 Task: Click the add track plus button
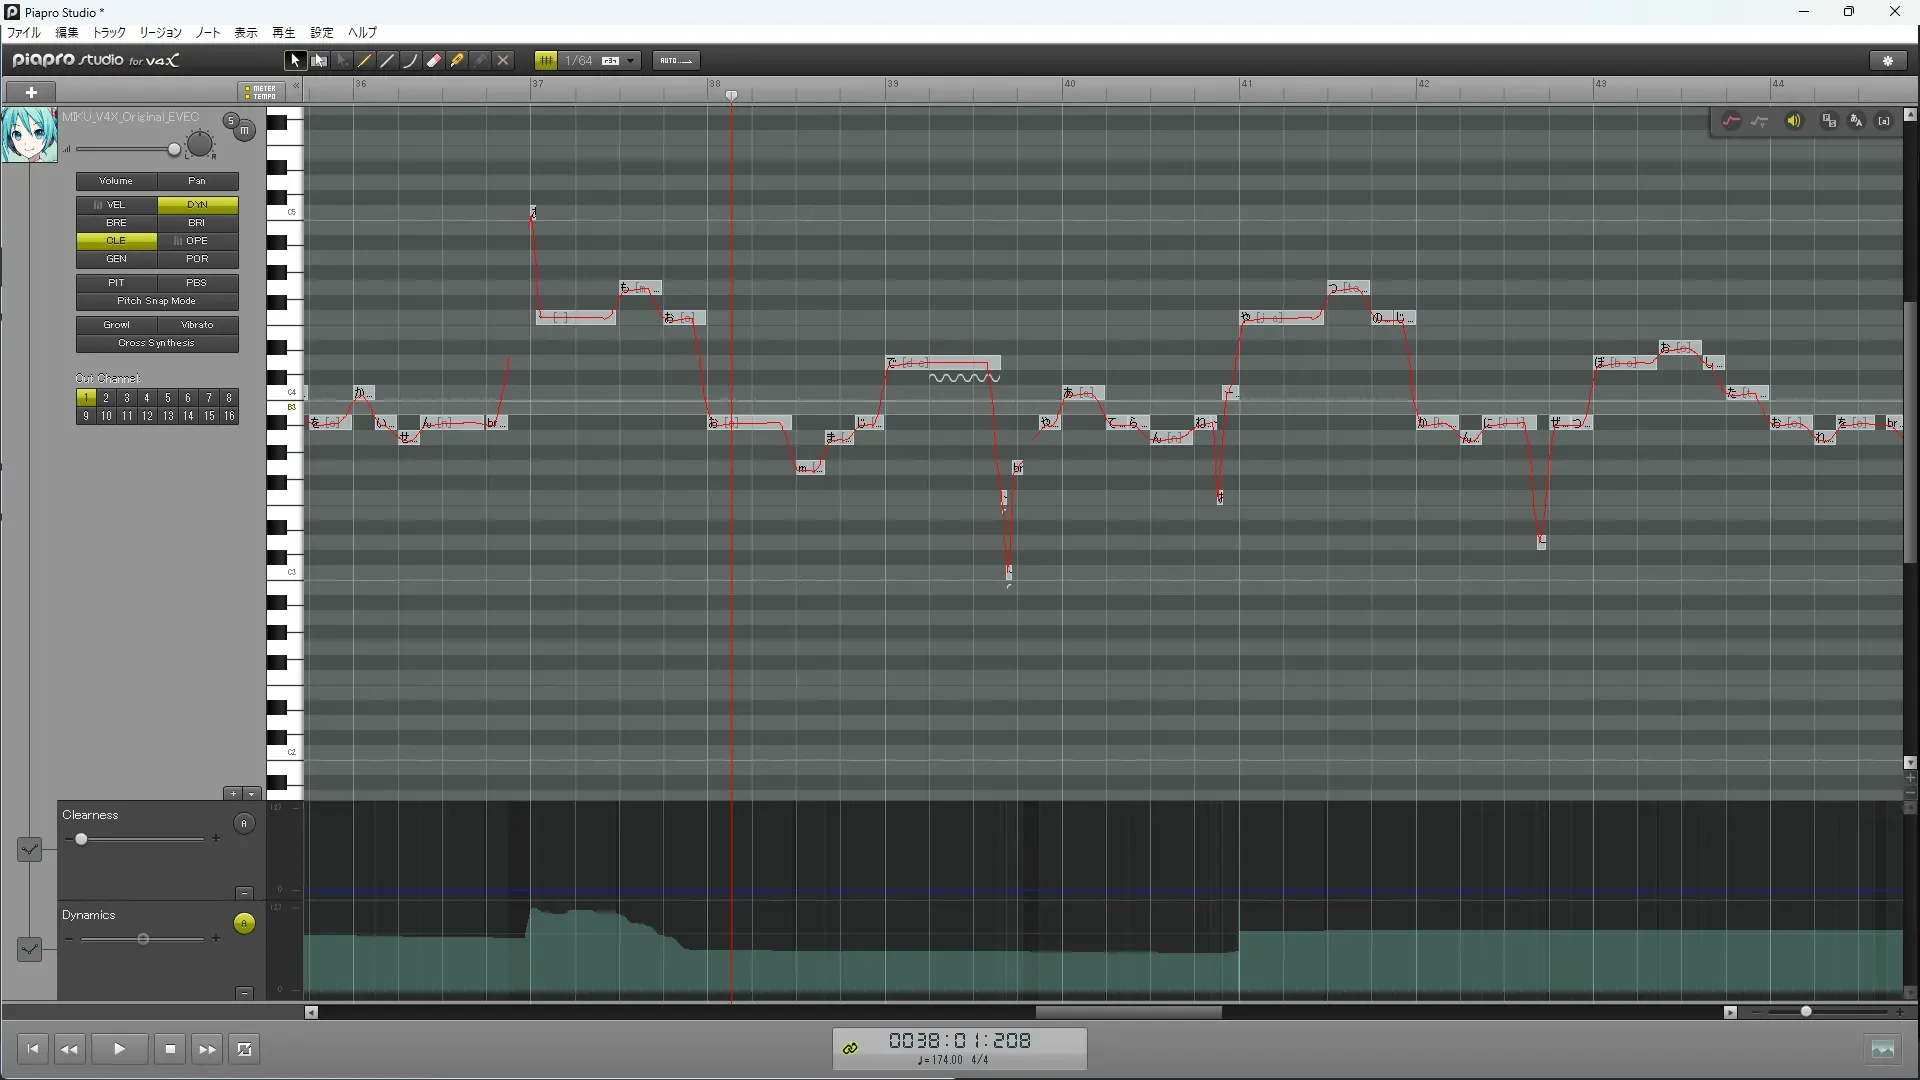31,92
